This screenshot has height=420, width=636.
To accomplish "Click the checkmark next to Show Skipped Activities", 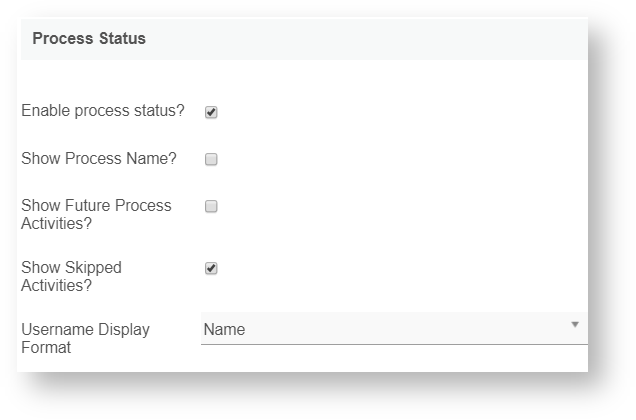I will 211,268.
